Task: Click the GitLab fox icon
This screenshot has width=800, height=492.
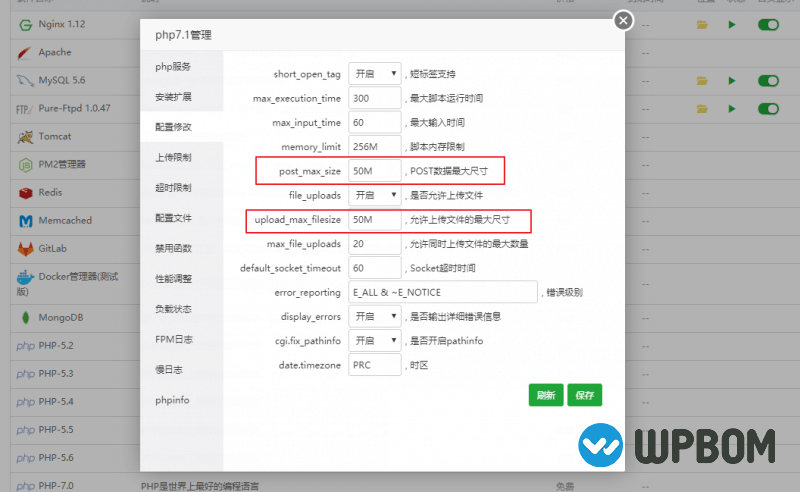Action: (x=26, y=249)
